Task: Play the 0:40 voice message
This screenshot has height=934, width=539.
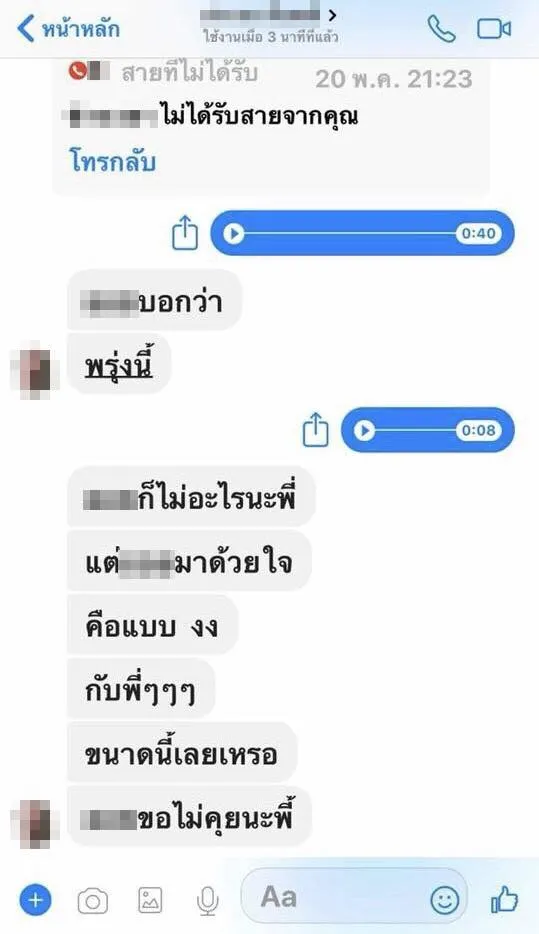Action: pyautogui.click(x=234, y=234)
